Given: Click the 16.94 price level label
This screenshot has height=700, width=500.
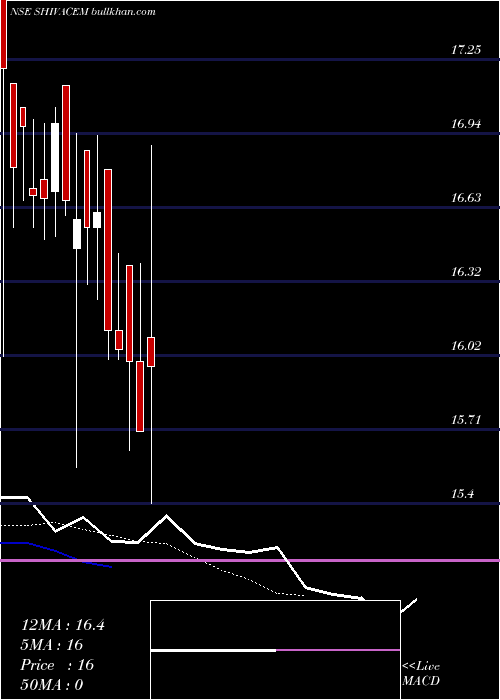Looking at the screenshot, I should [x=466, y=124].
